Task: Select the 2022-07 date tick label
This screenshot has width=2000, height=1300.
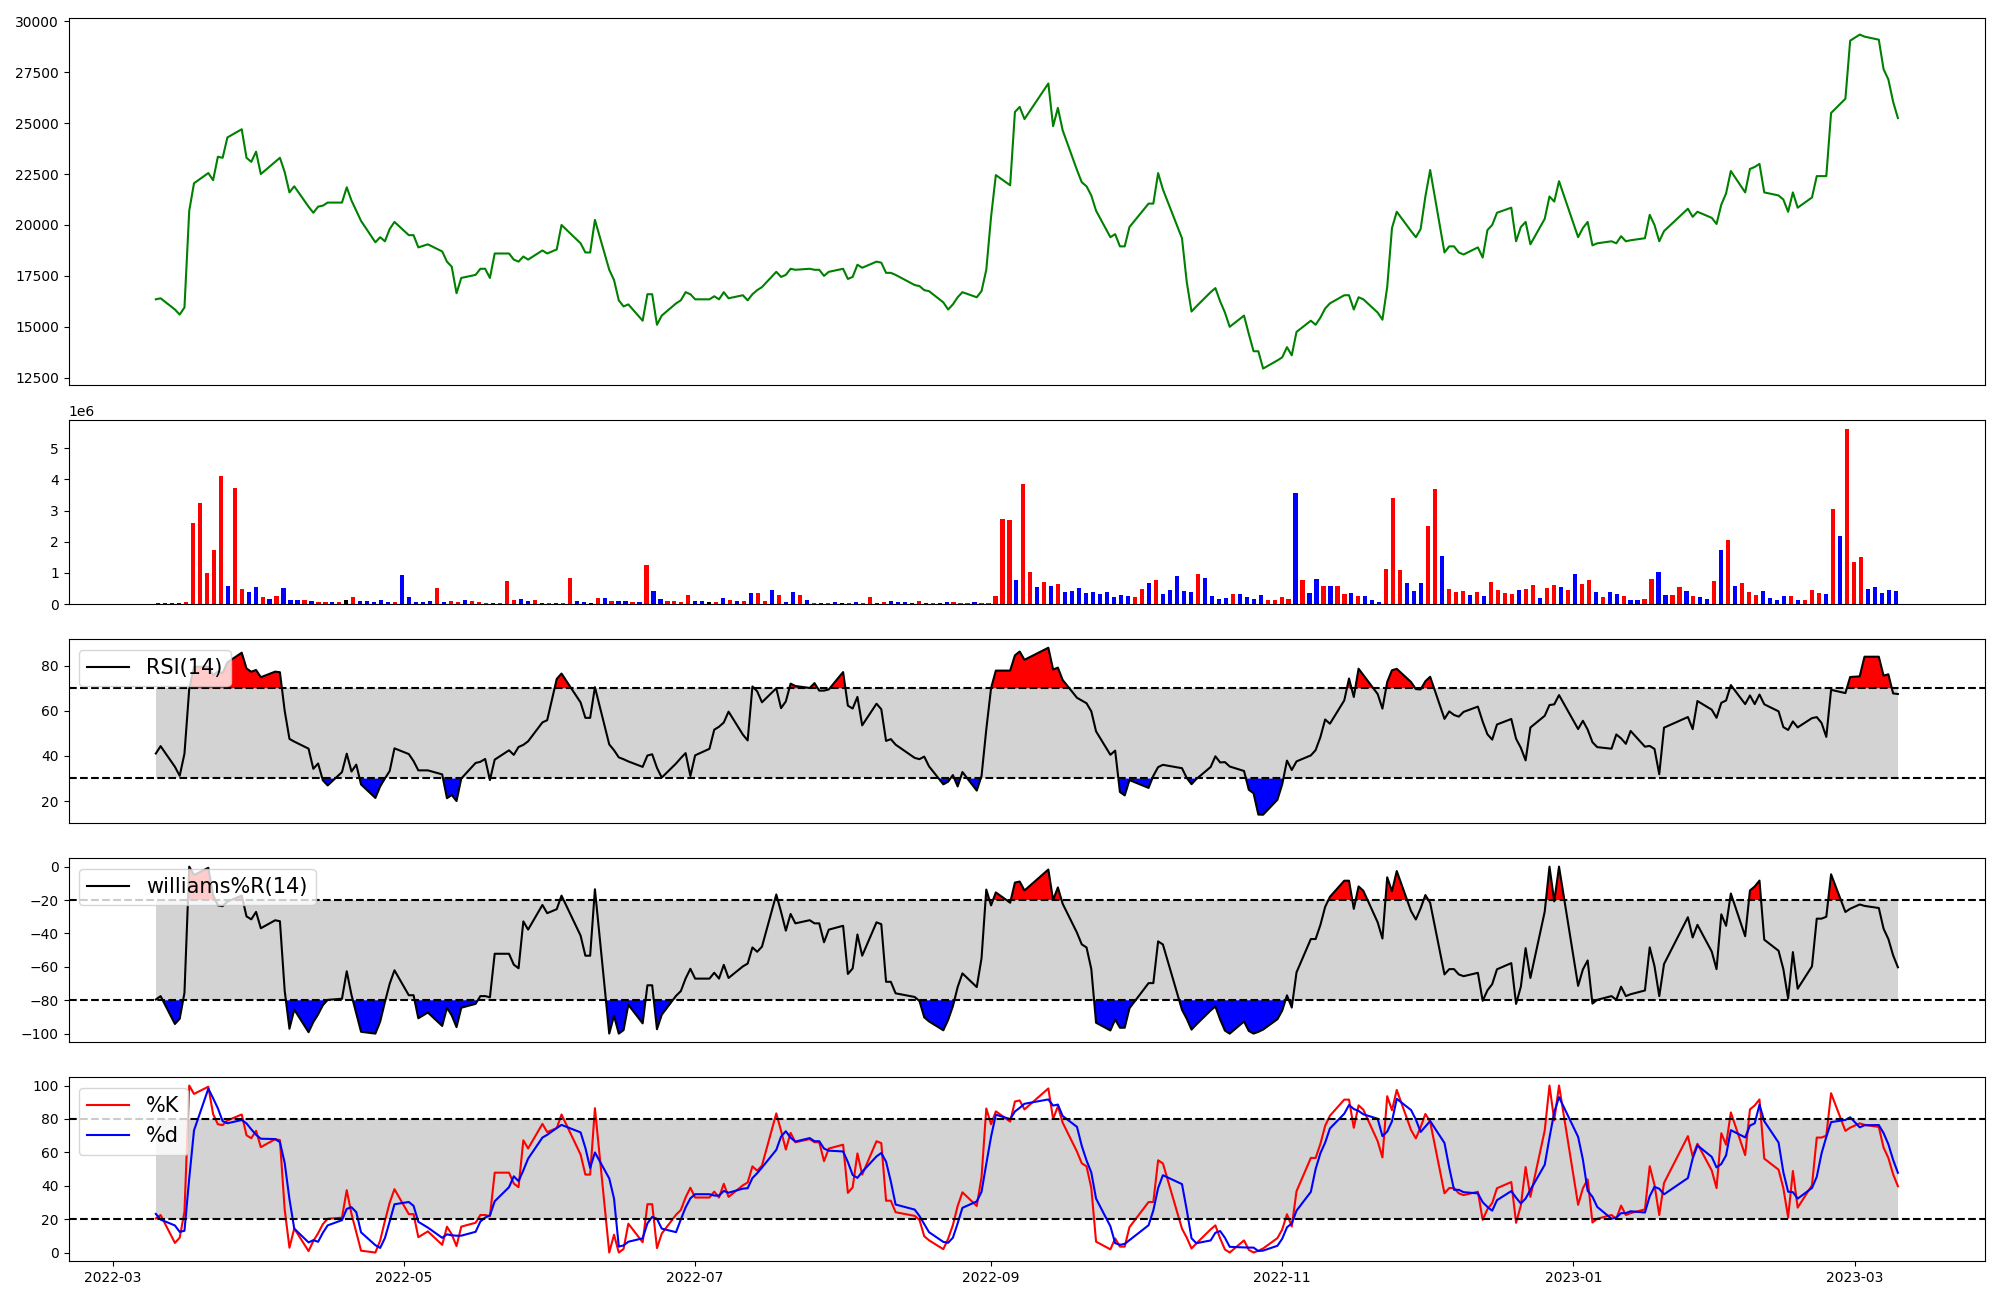Action: coord(694,1277)
